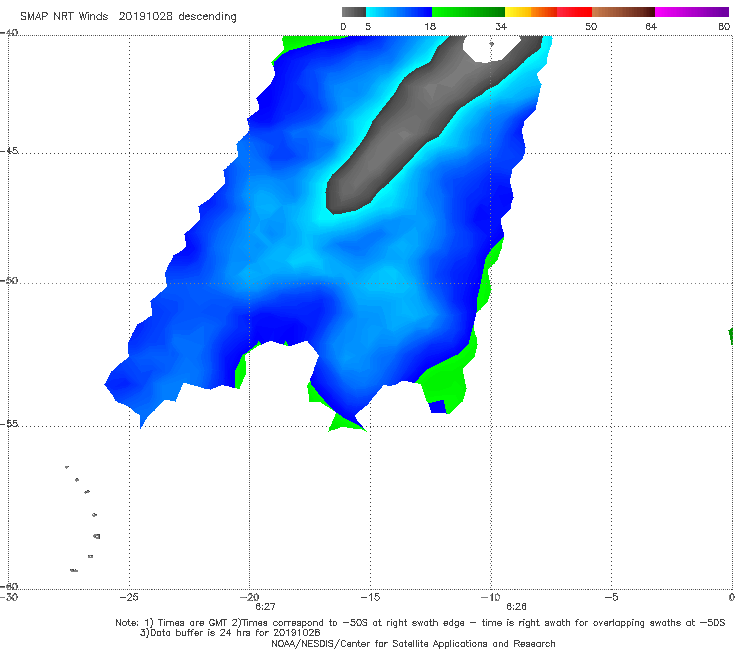Click the longitude label '-10'
Viewport: 740px width, 650px height.
490,597
